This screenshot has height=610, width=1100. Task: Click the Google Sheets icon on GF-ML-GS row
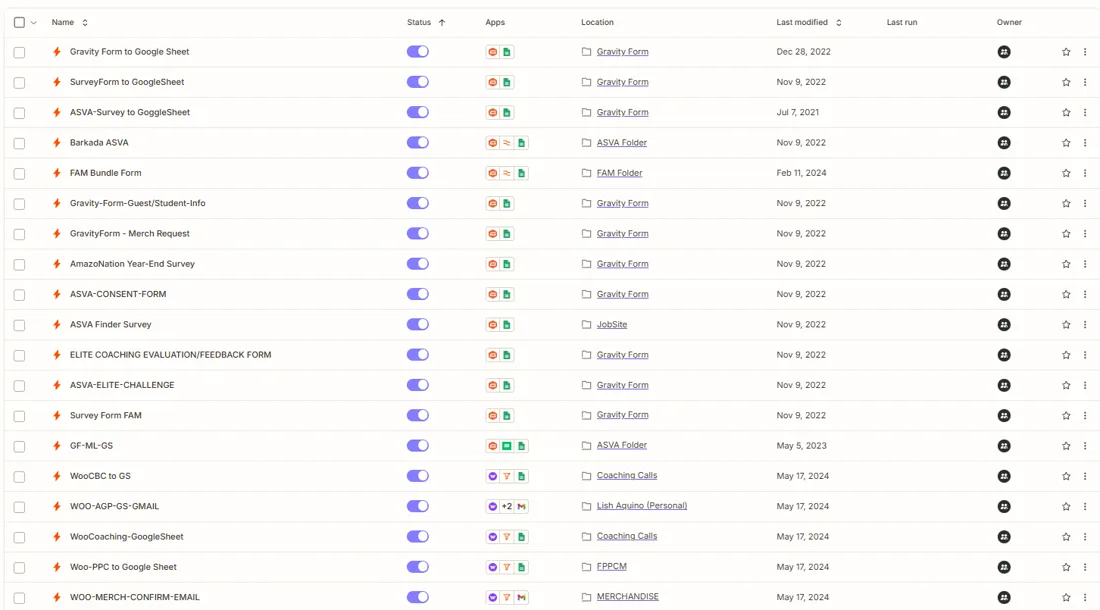coord(521,446)
